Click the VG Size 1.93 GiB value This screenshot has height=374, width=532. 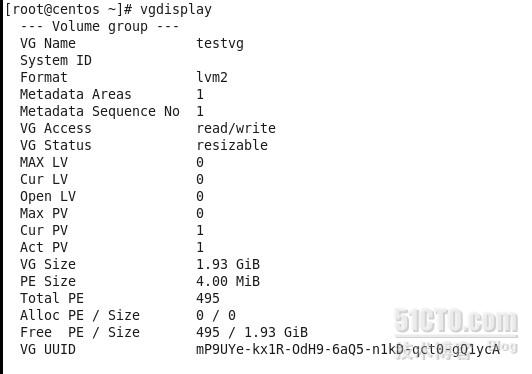click(228, 264)
